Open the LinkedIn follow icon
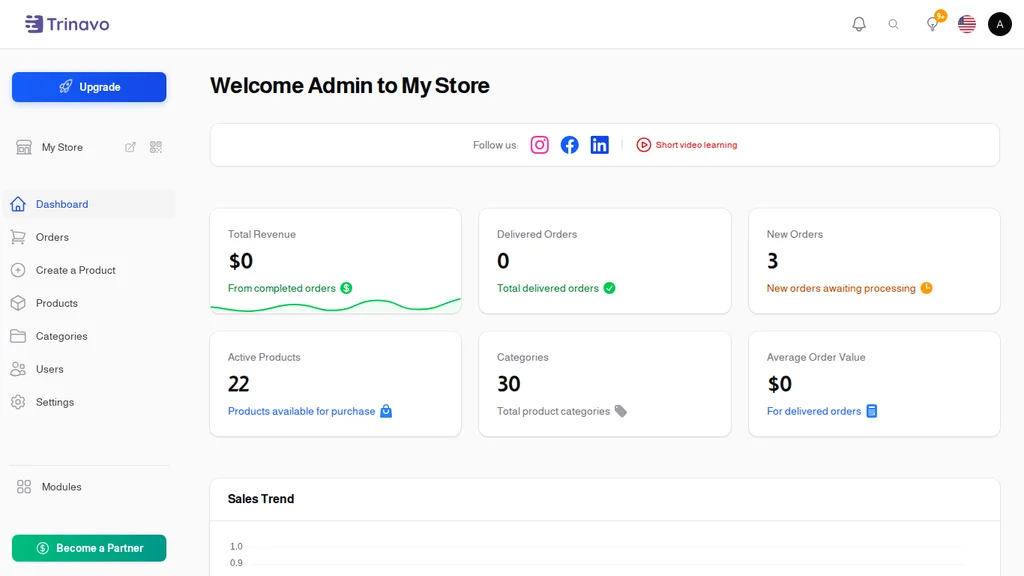Viewport: 1024px width, 576px height. point(600,145)
